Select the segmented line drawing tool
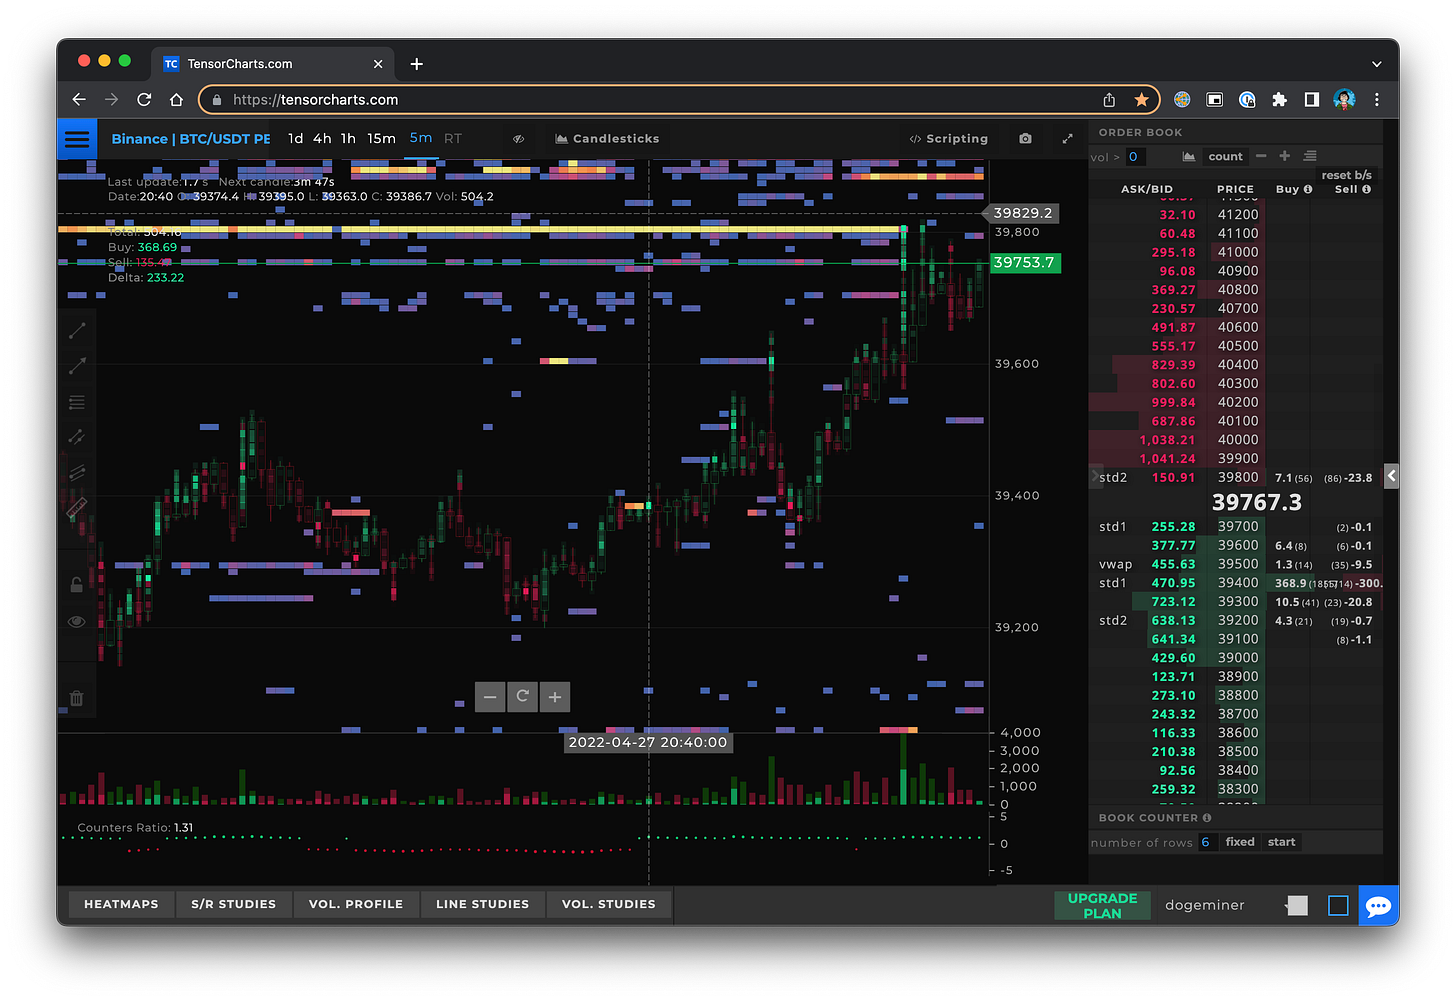Viewport: 1456px width, 1001px height. coord(77,437)
